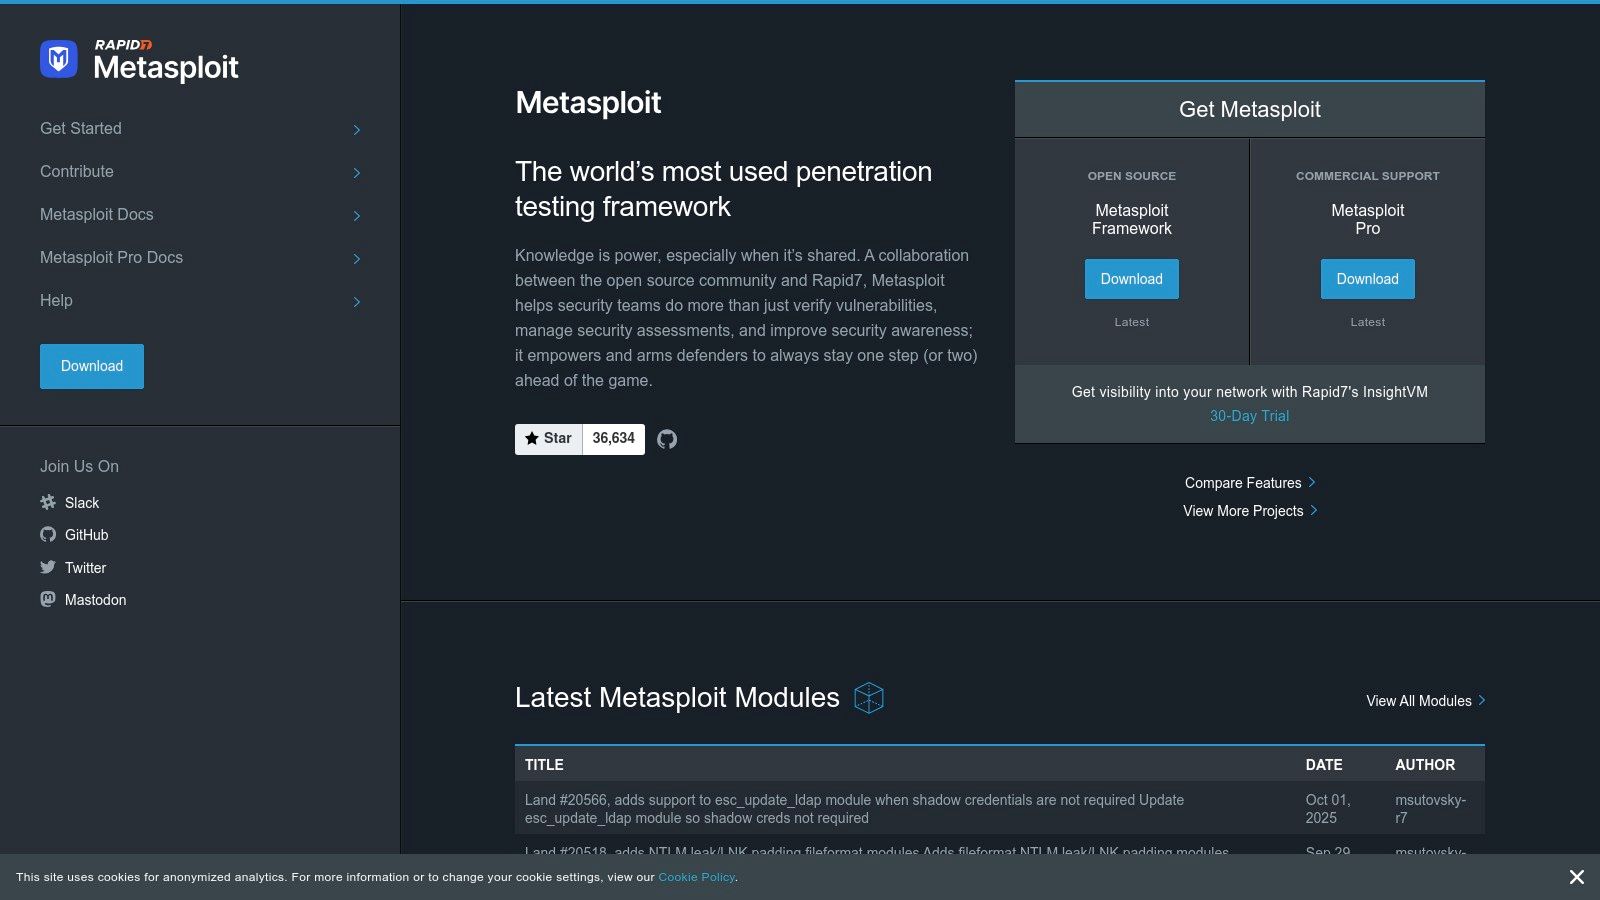Expand the Get Started menu chevron
Screen dimensions: 1600x900
(x=357, y=130)
